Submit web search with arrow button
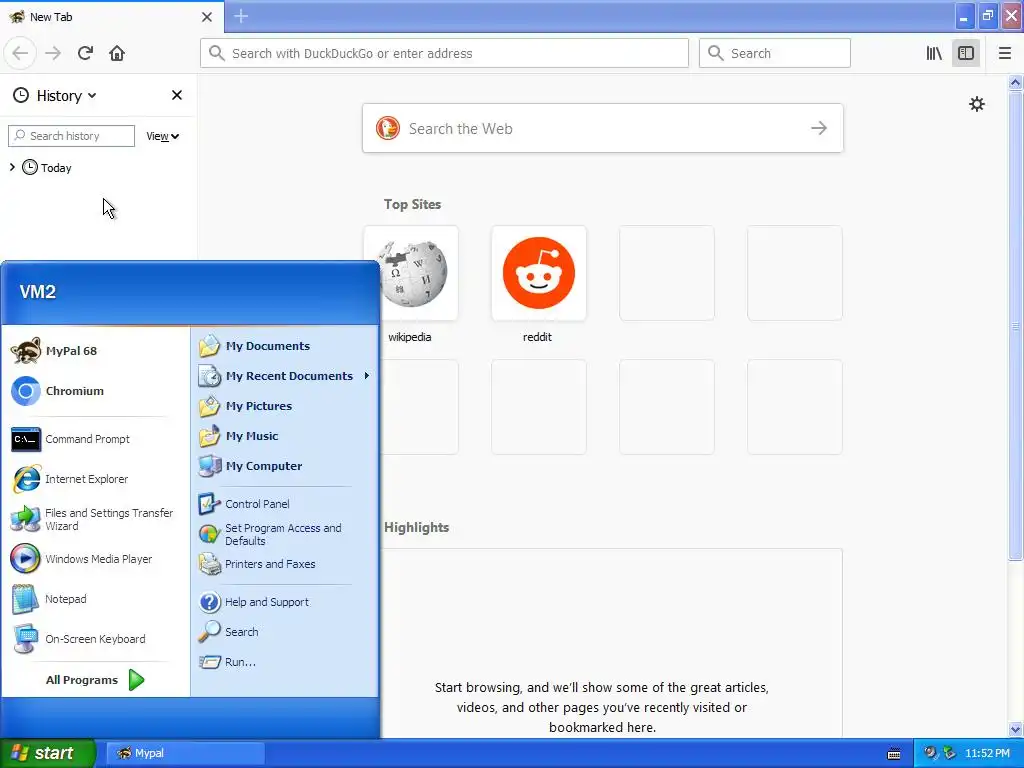 pyautogui.click(x=818, y=128)
